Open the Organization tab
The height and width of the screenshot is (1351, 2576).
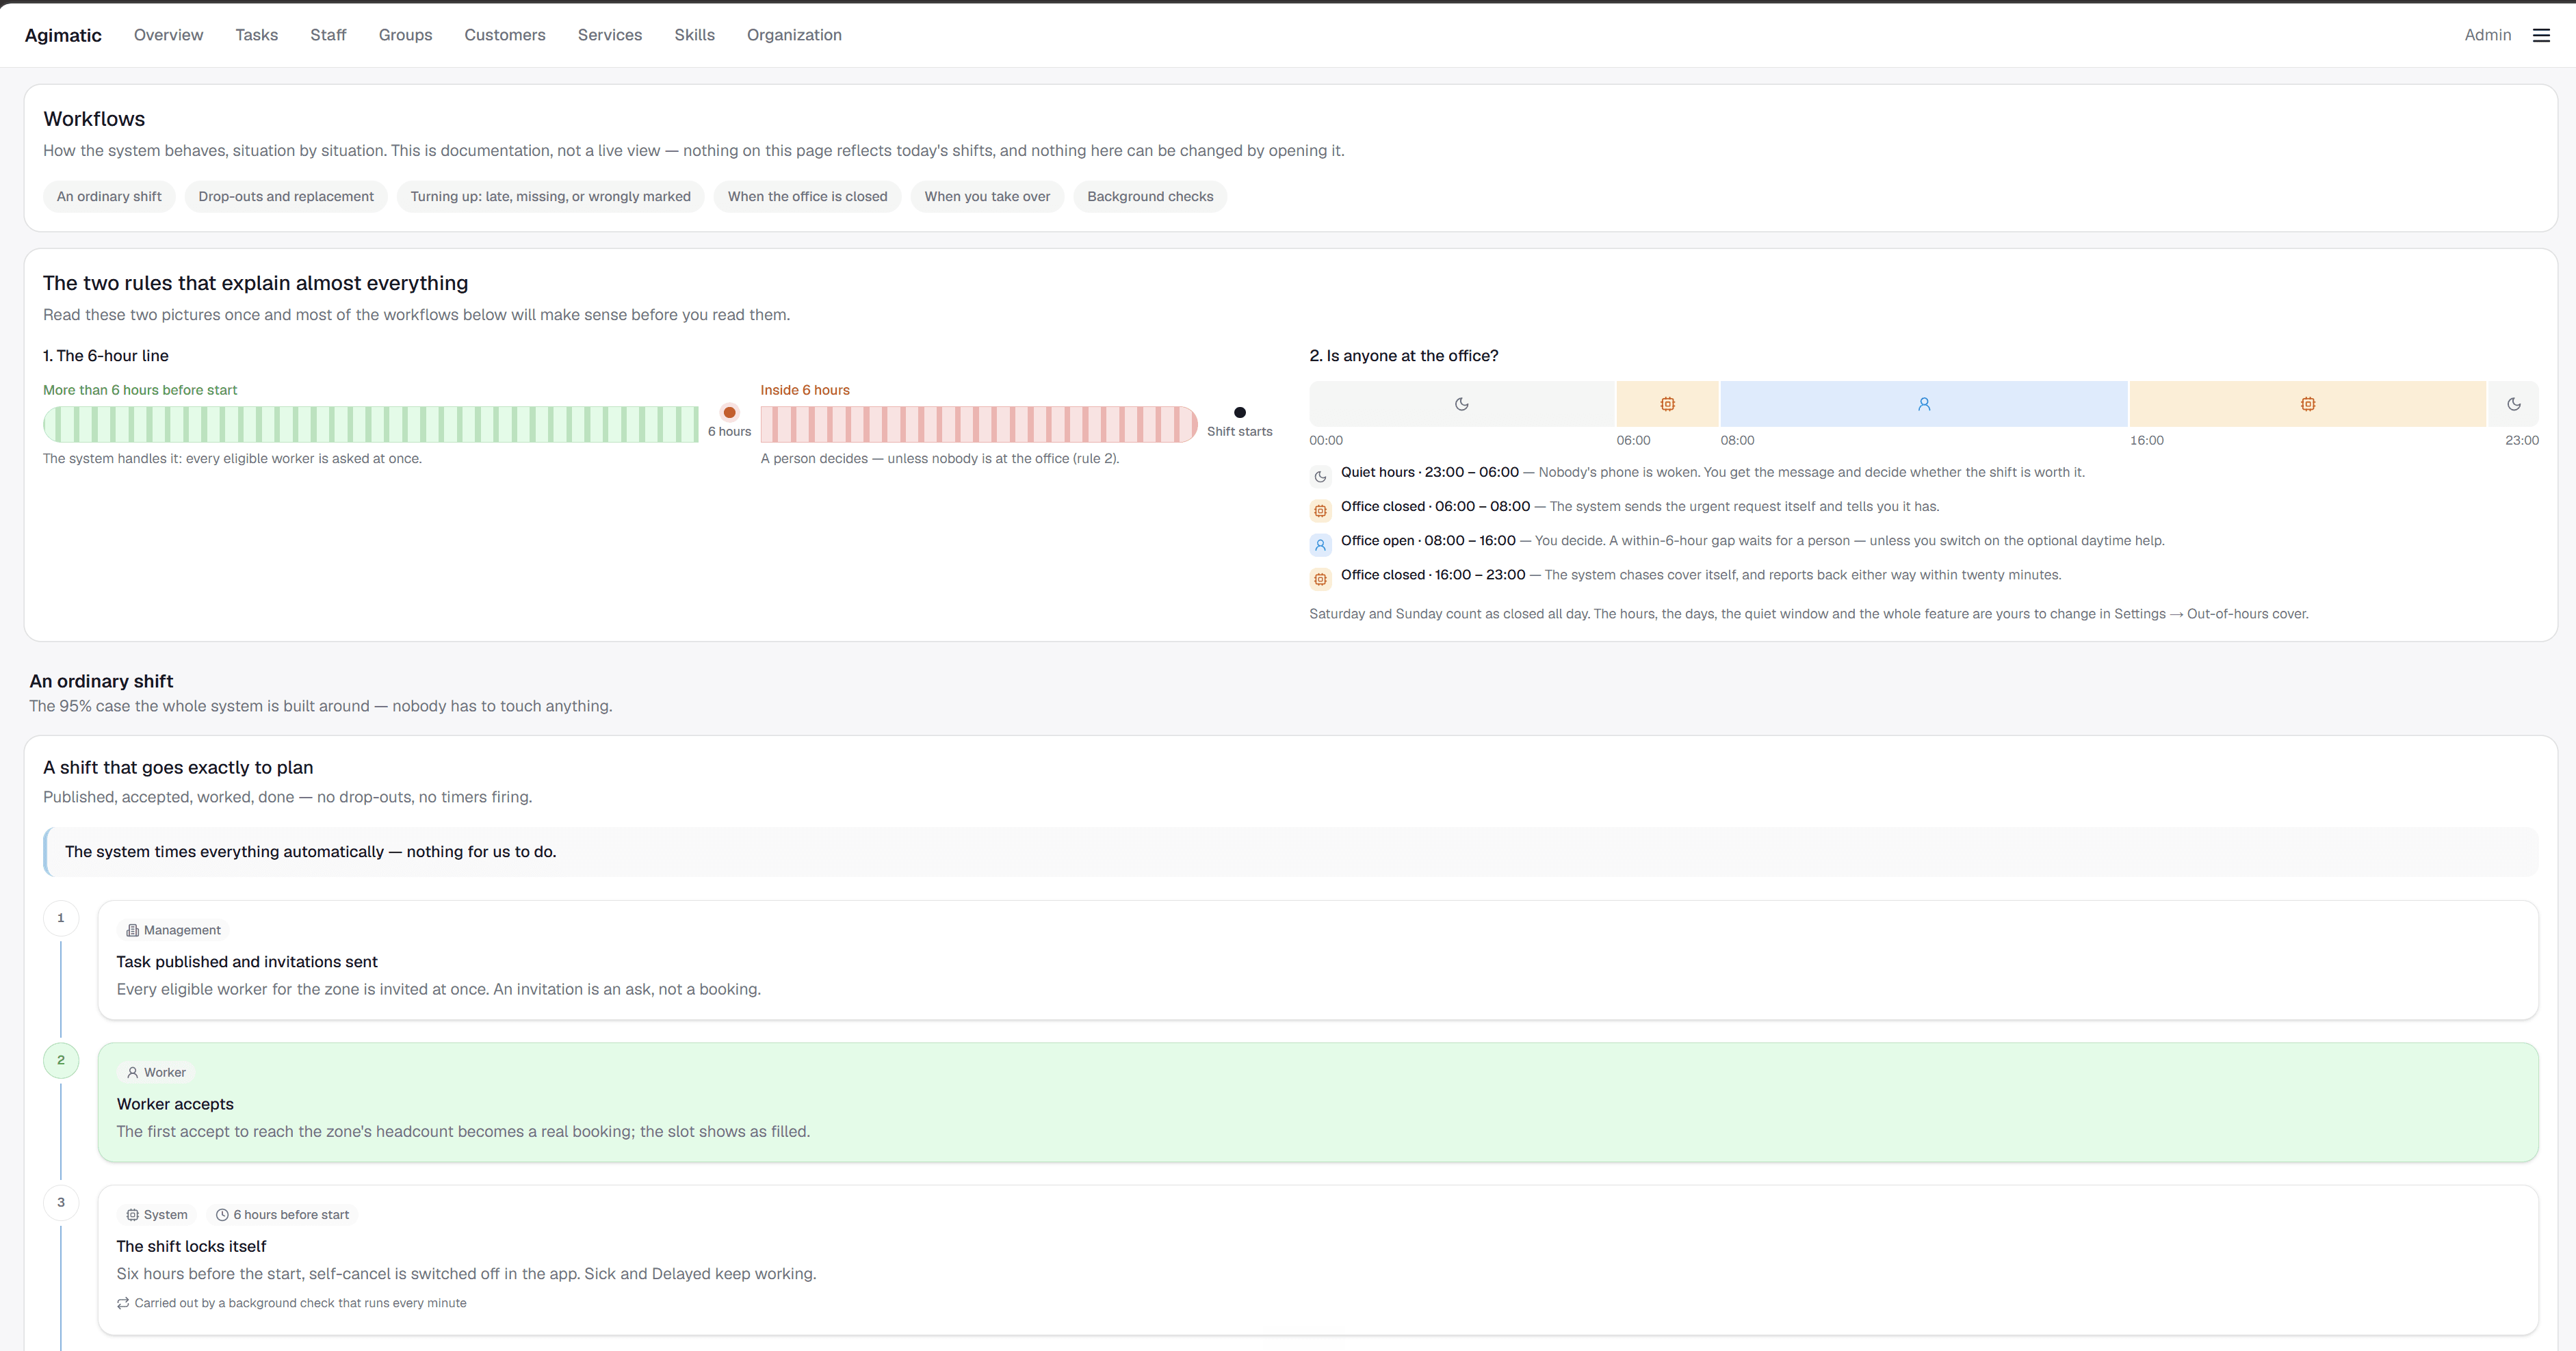(794, 35)
